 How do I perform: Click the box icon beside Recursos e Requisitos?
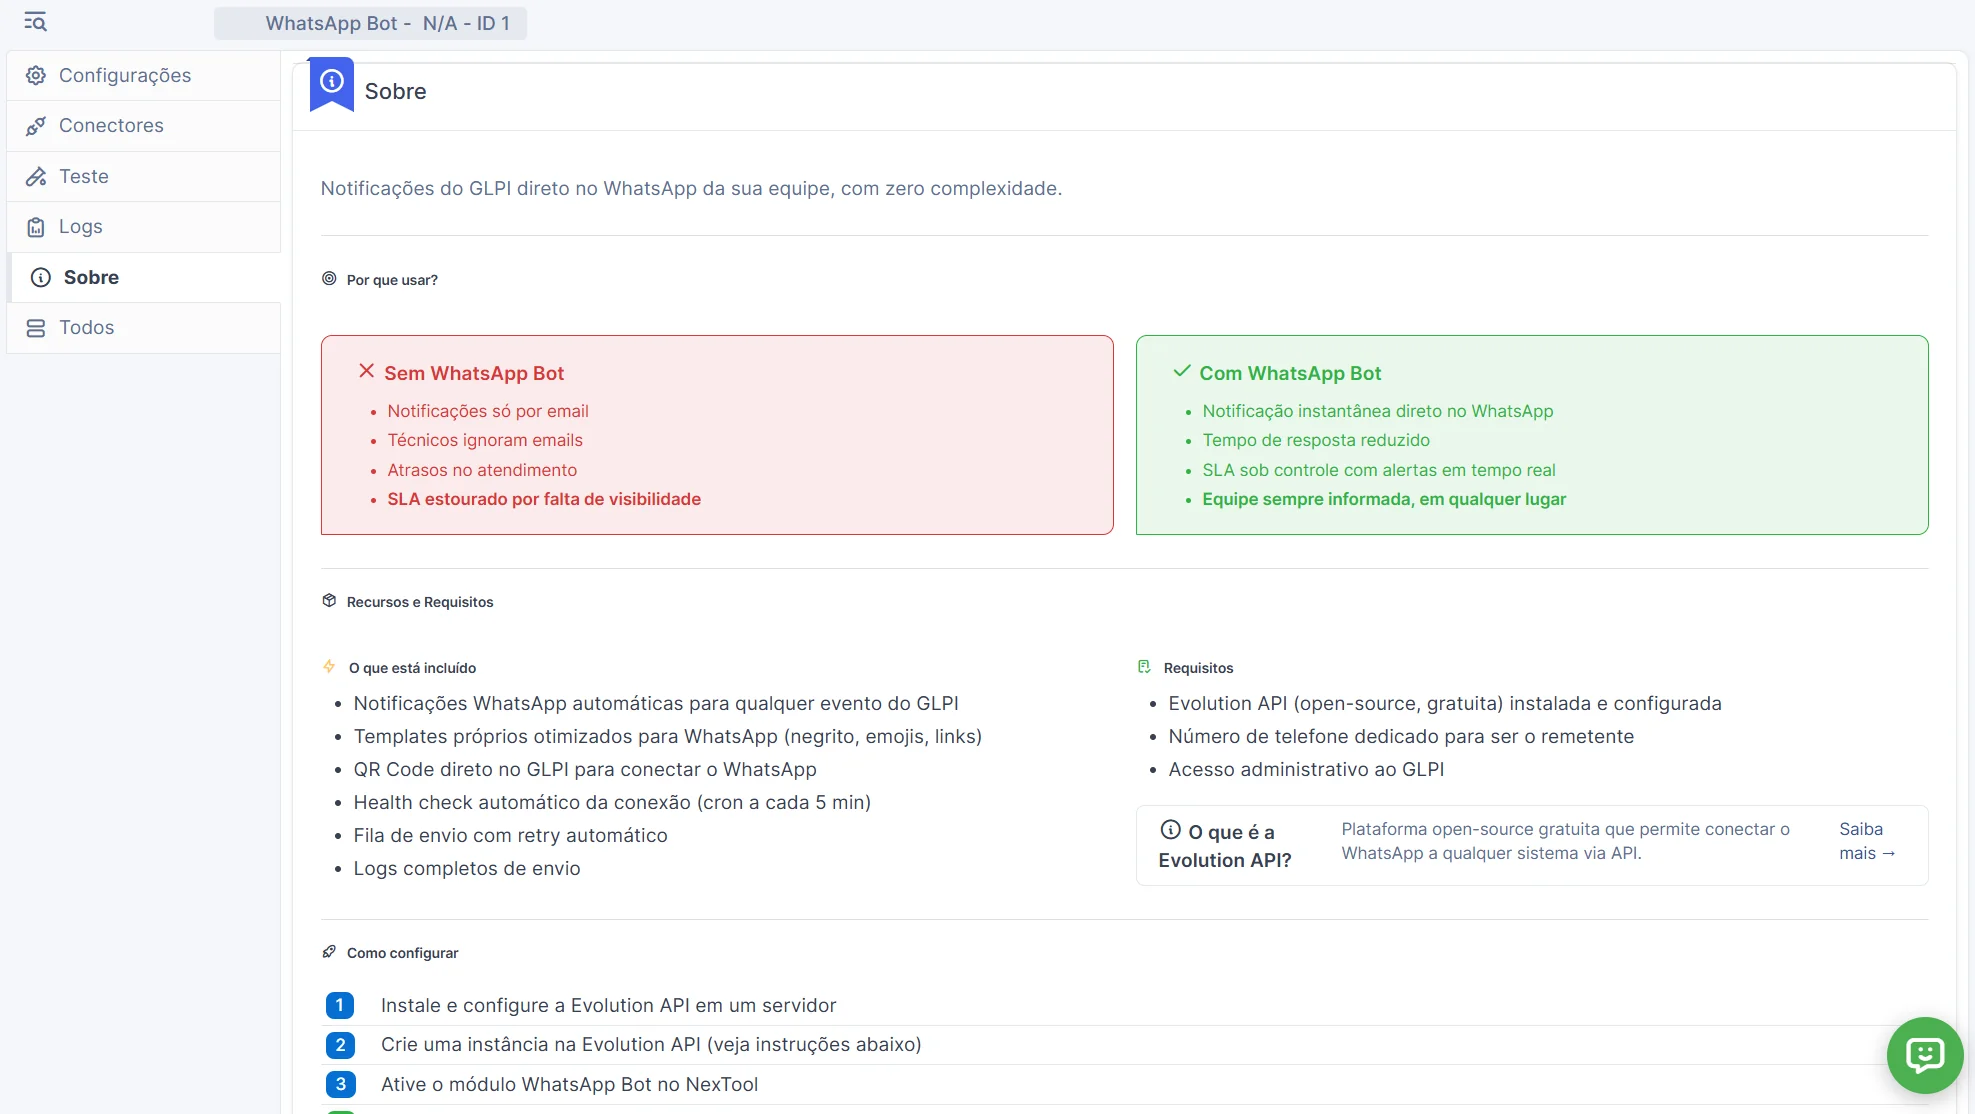pyautogui.click(x=329, y=601)
